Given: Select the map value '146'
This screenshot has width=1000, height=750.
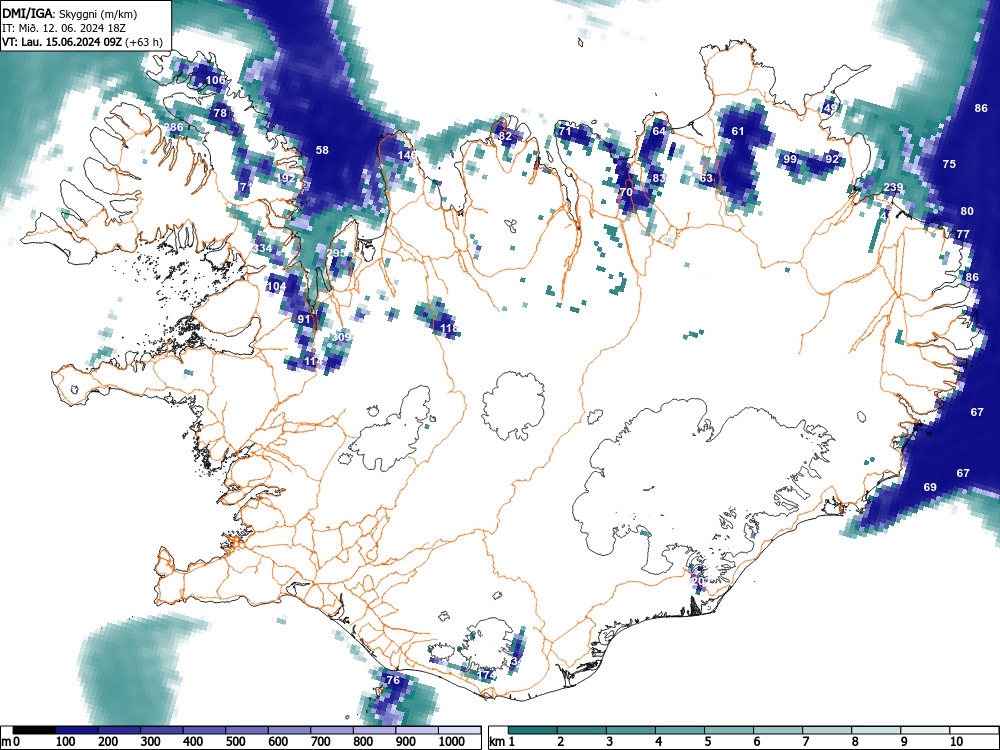Looking at the screenshot, I should [407, 155].
